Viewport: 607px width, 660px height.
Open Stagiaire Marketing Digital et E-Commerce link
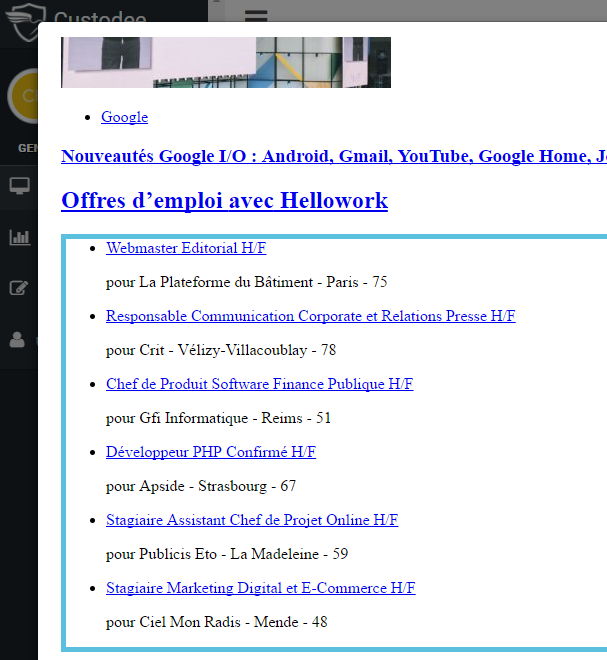tap(261, 588)
